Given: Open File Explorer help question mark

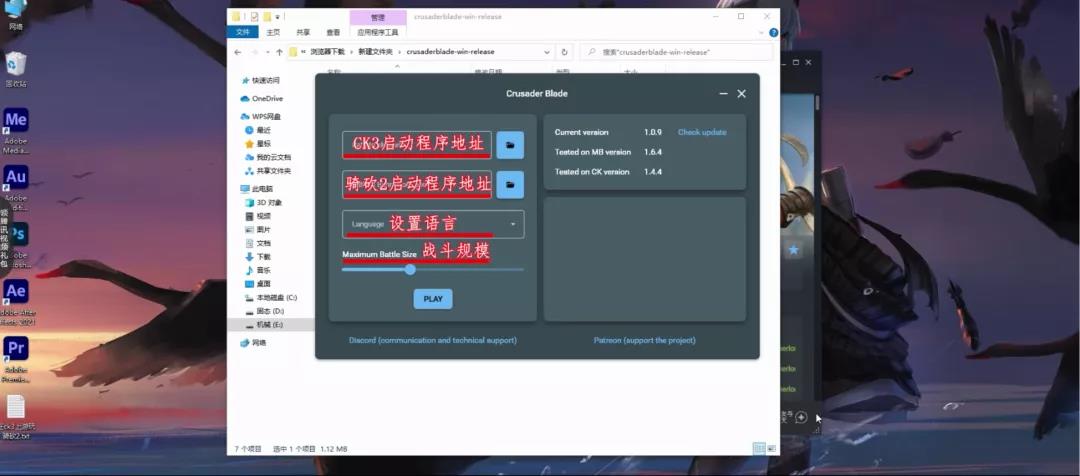Looking at the screenshot, I should pyautogui.click(x=773, y=32).
